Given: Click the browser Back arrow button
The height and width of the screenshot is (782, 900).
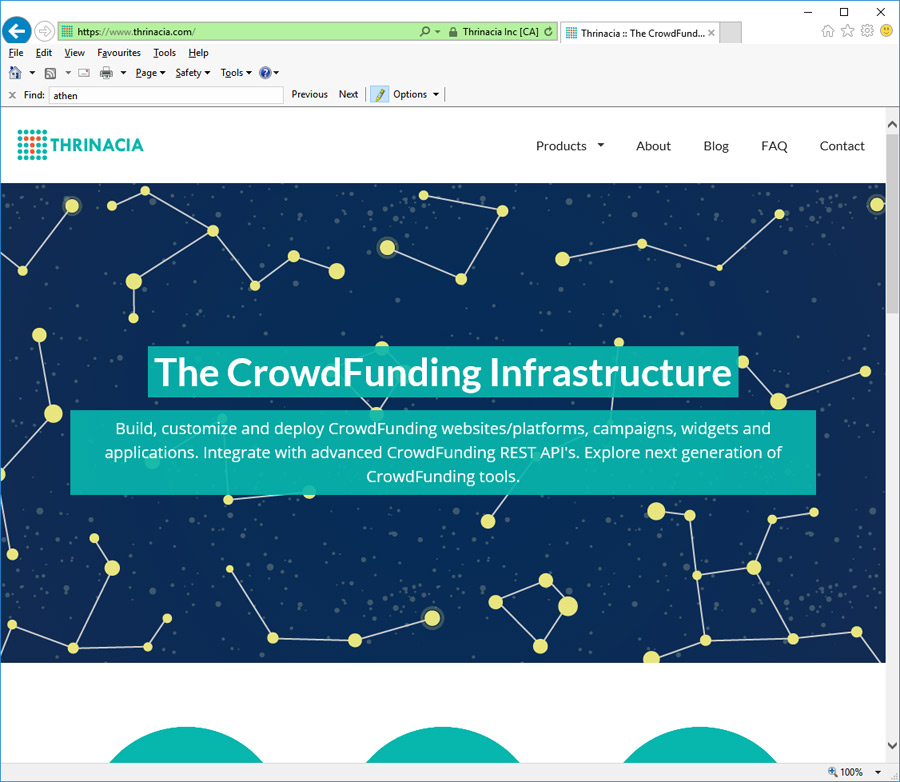Looking at the screenshot, I should coord(17,30).
